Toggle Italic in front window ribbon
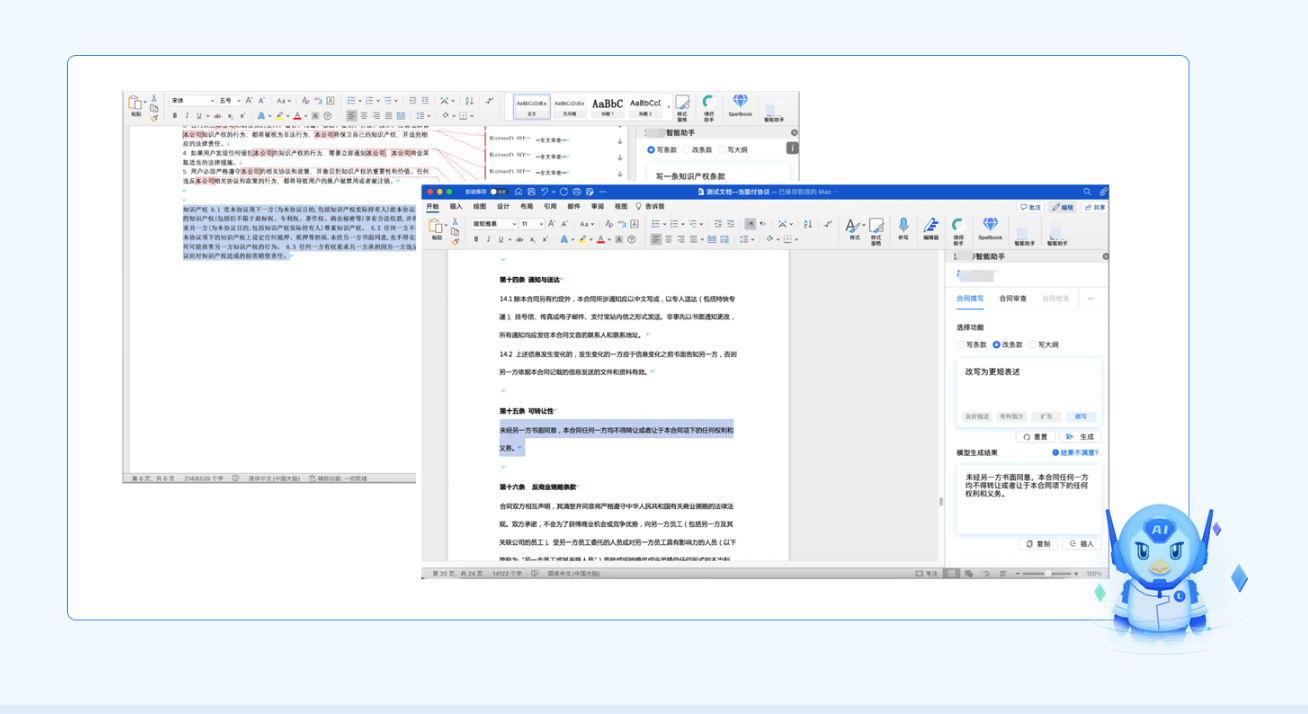Viewport: 1308px width, 714px height. tap(488, 240)
